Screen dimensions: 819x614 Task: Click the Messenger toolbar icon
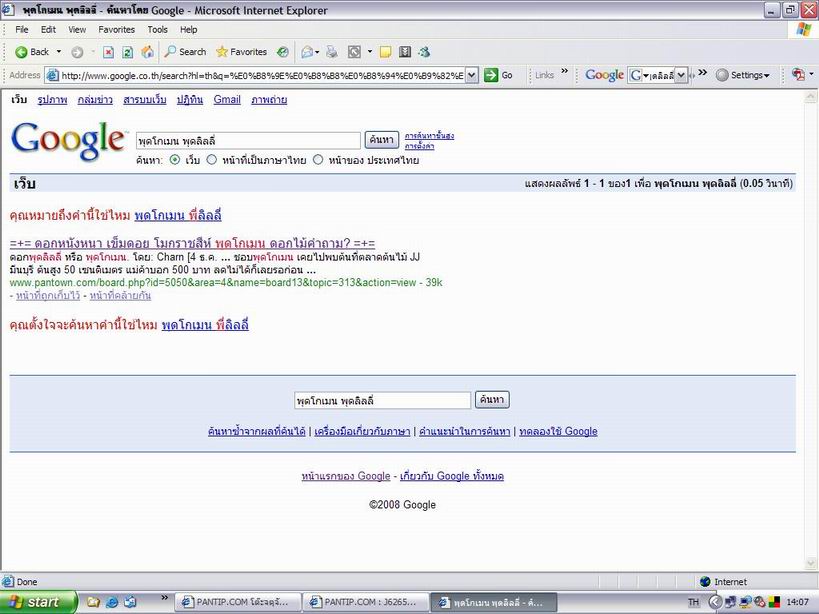tap(424, 52)
